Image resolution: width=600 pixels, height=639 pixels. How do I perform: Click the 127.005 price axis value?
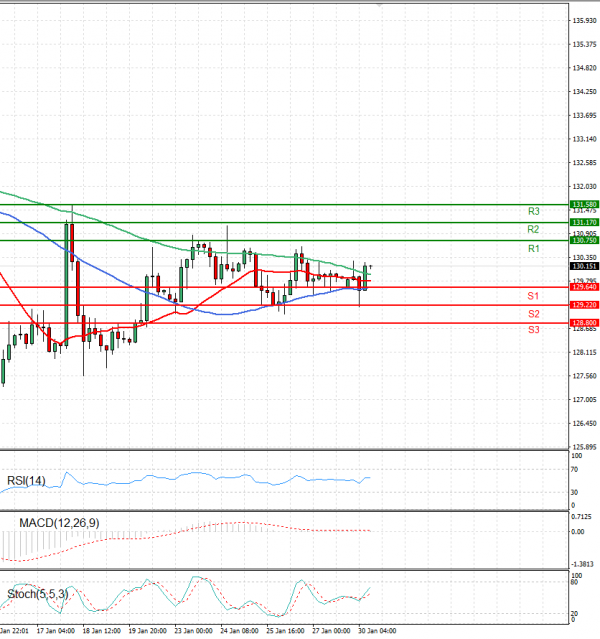(x=585, y=400)
